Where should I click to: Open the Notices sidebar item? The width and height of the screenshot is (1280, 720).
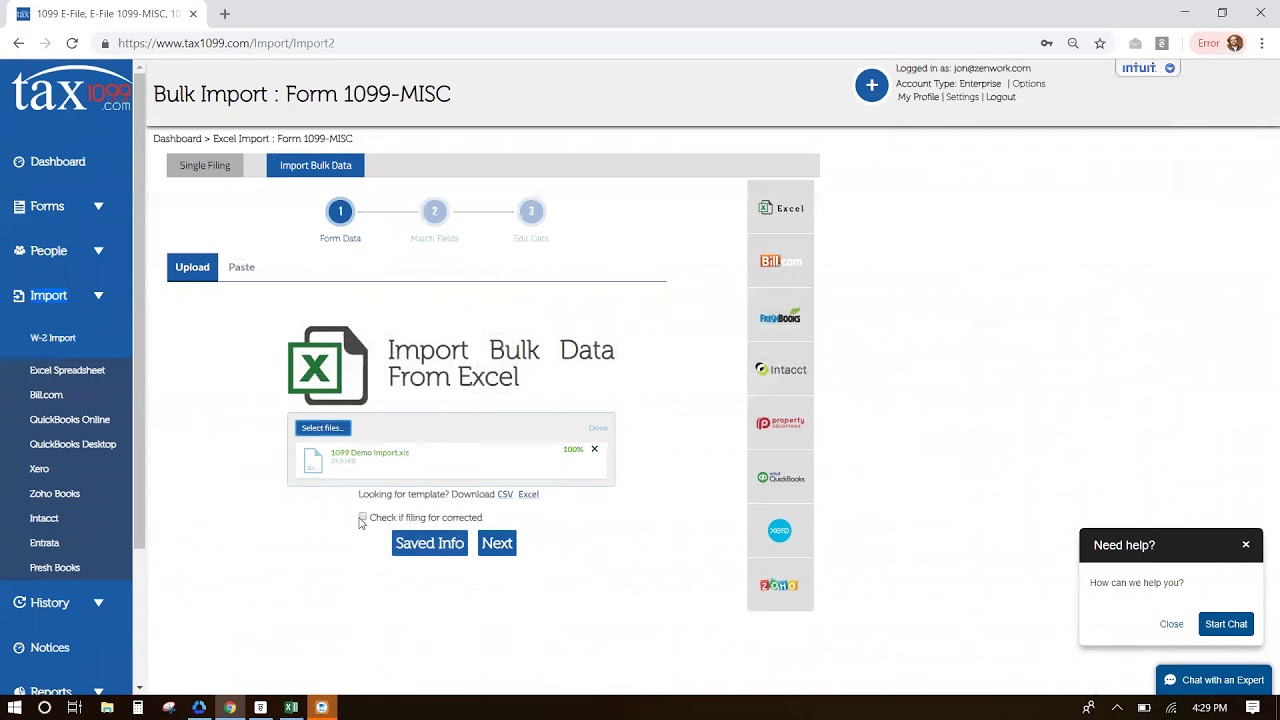(x=41, y=647)
